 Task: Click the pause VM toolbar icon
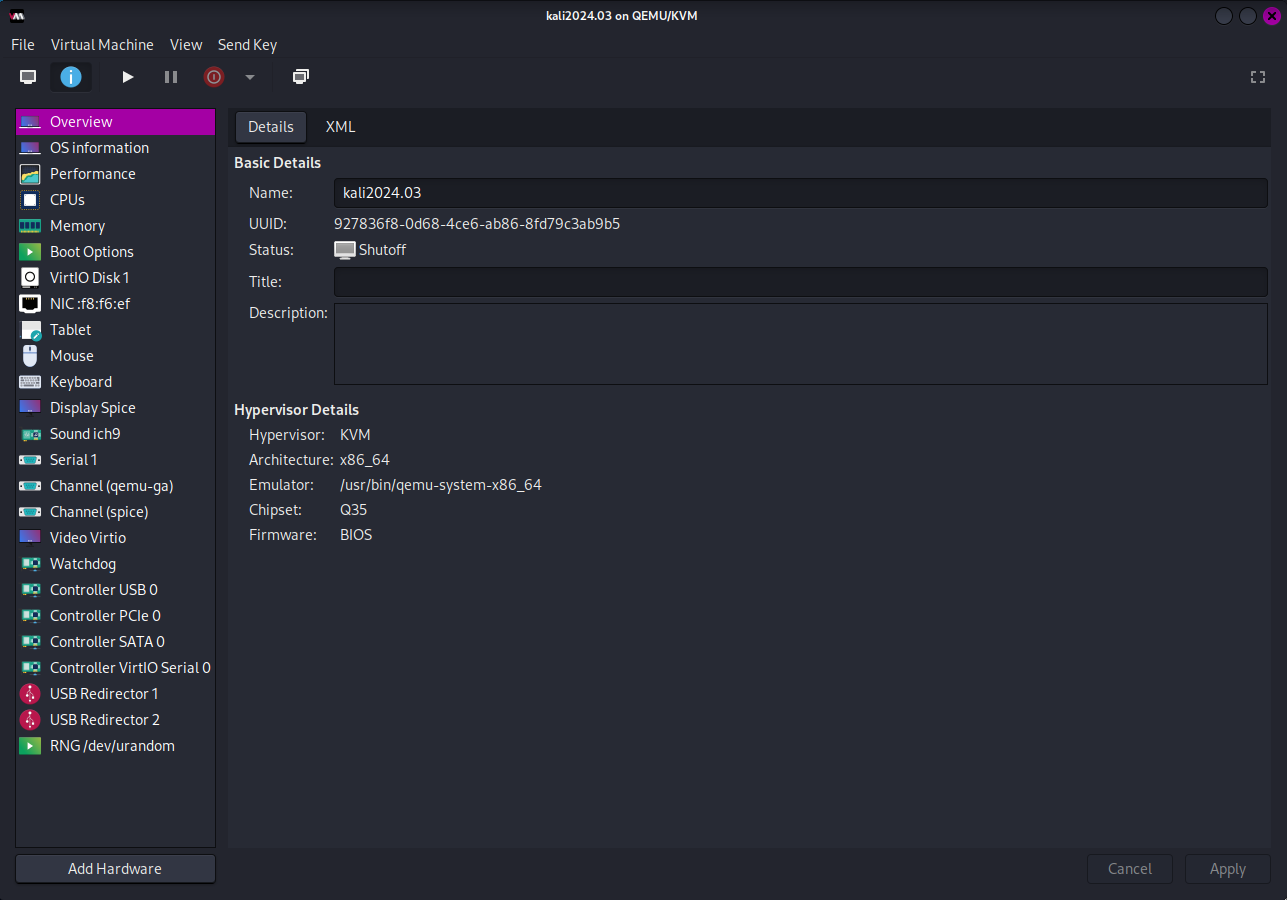tap(171, 77)
